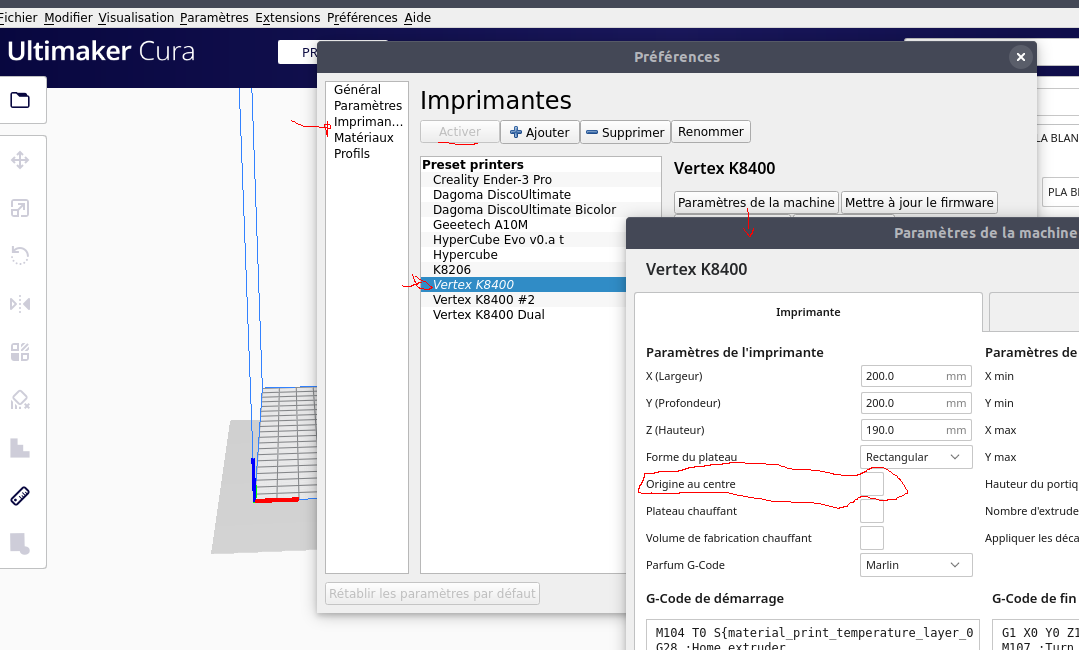This screenshot has width=1079, height=650.
Task: Select the ruler Measure tool
Action: pos(20,496)
